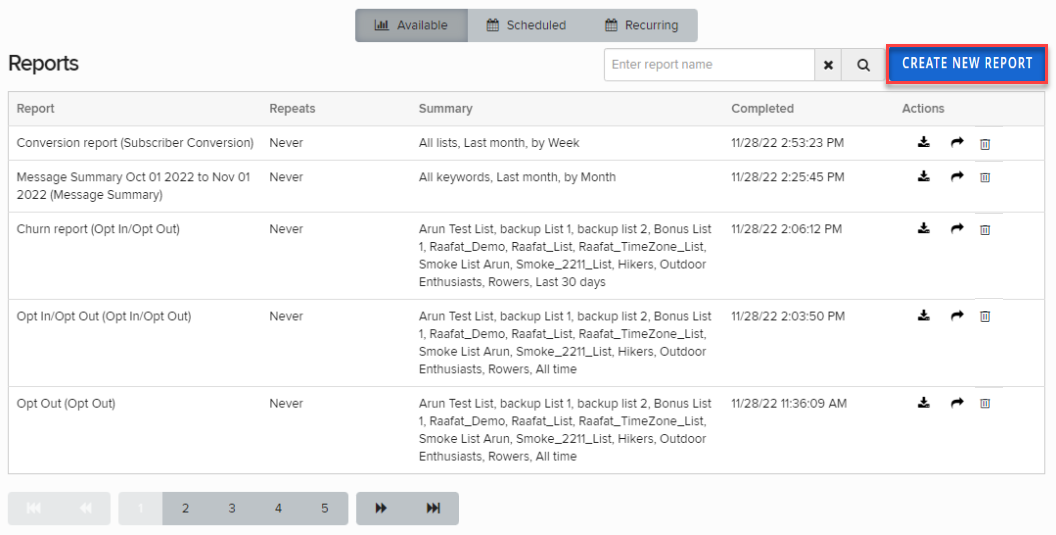Download the Message Summary report
Screen dimensions: 1056x535
click(923, 177)
